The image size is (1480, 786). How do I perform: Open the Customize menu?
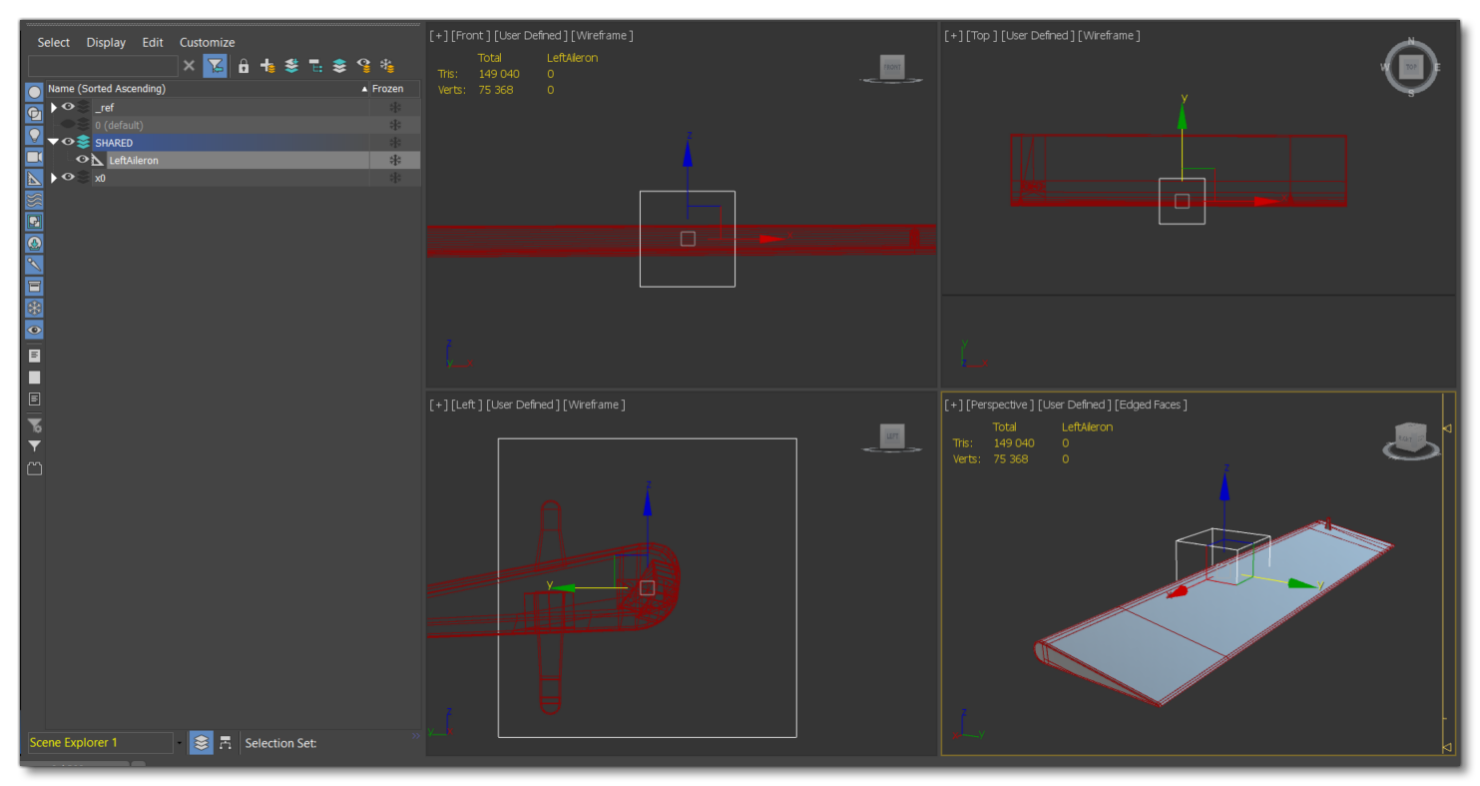(x=207, y=42)
